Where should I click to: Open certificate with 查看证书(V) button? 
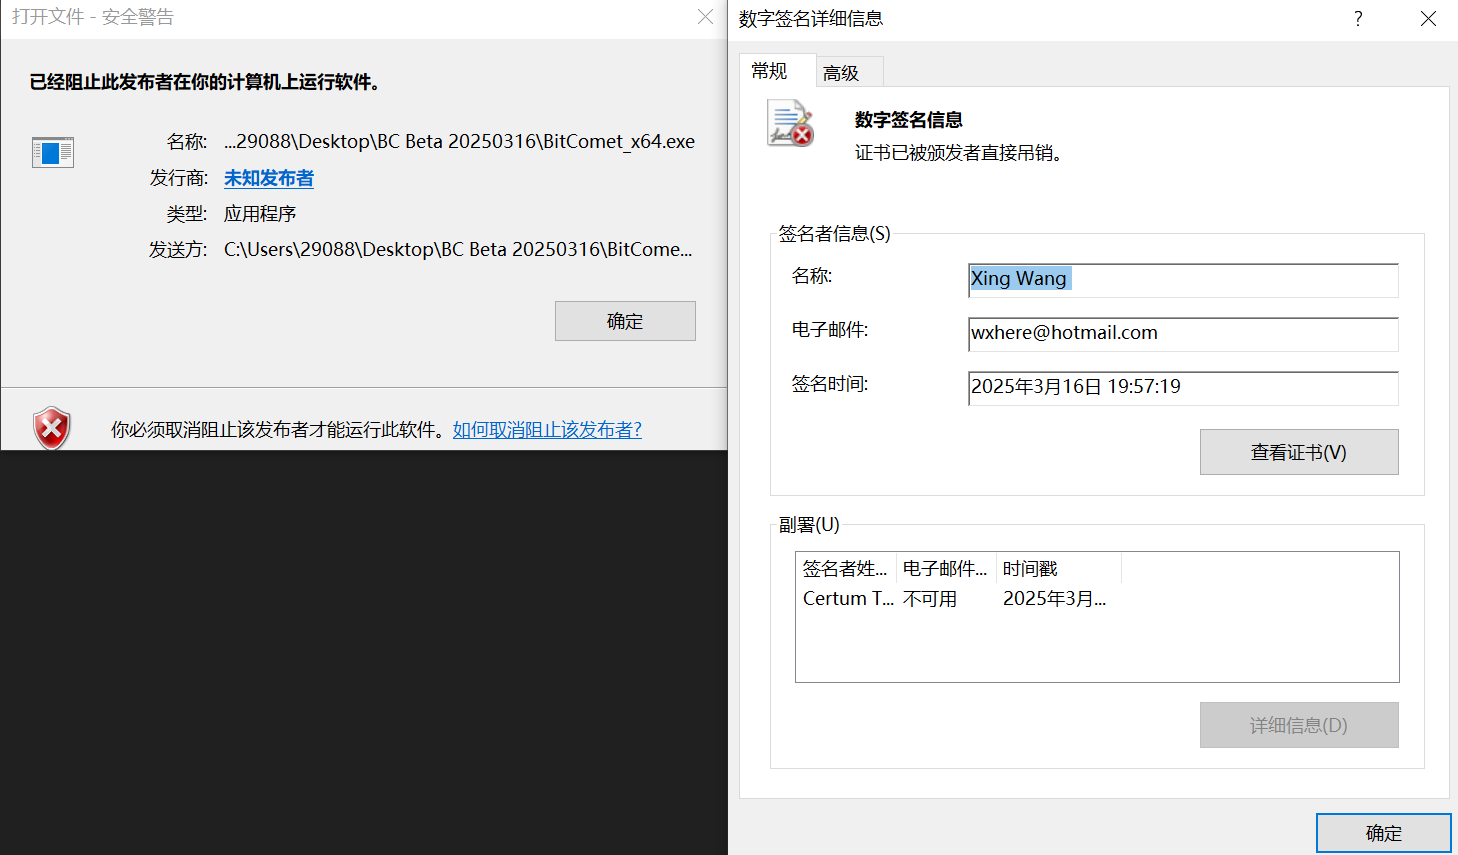click(1299, 452)
